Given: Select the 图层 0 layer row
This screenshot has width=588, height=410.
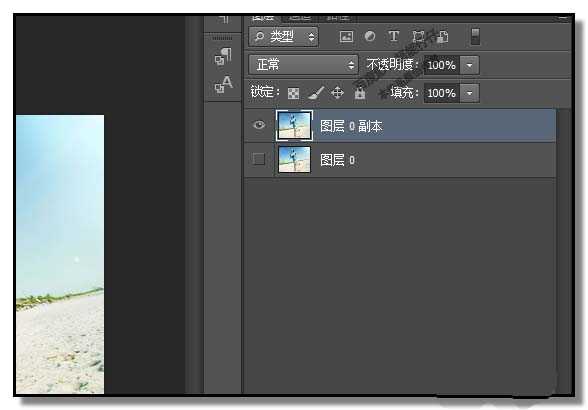Looking at the screenshot, I should [400, 160].
